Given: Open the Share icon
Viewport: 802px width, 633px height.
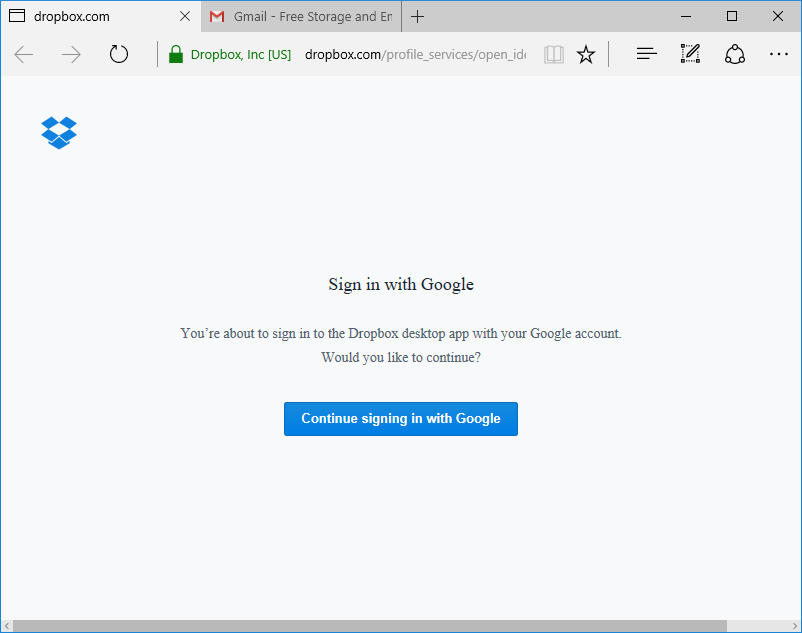Looking at the screenshot, I should (734, 54).
